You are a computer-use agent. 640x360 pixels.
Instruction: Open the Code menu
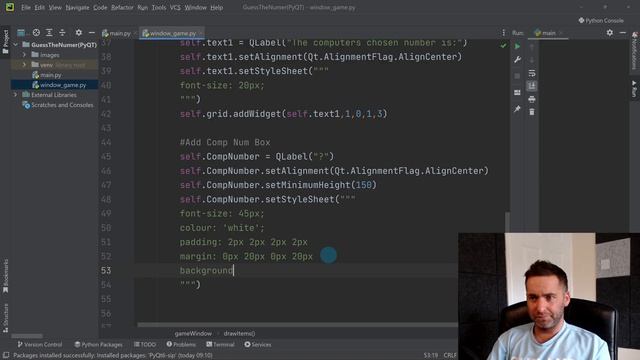(100, 7)
